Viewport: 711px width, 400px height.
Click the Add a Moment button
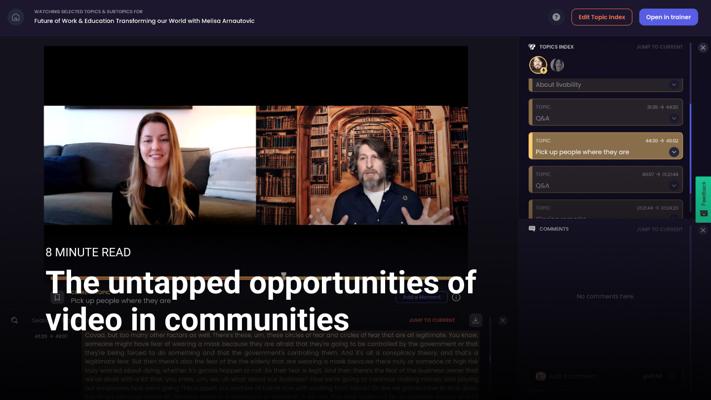click(x=421, y=297)
